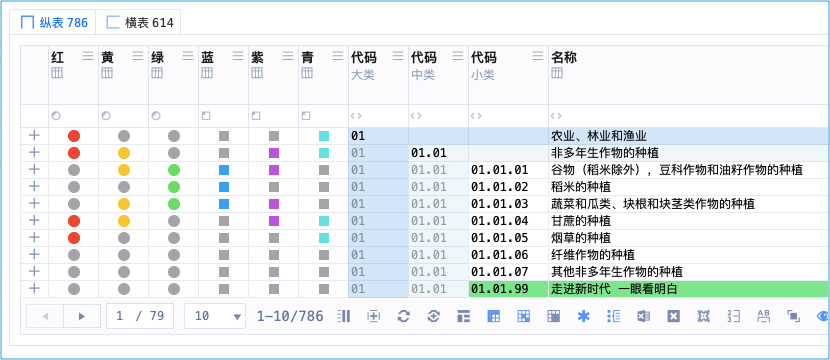Viewport: 830px width, 360px height.
Task: Click the angle-bracket filter icon under 代码 大类
Action: tap(356, 115)
